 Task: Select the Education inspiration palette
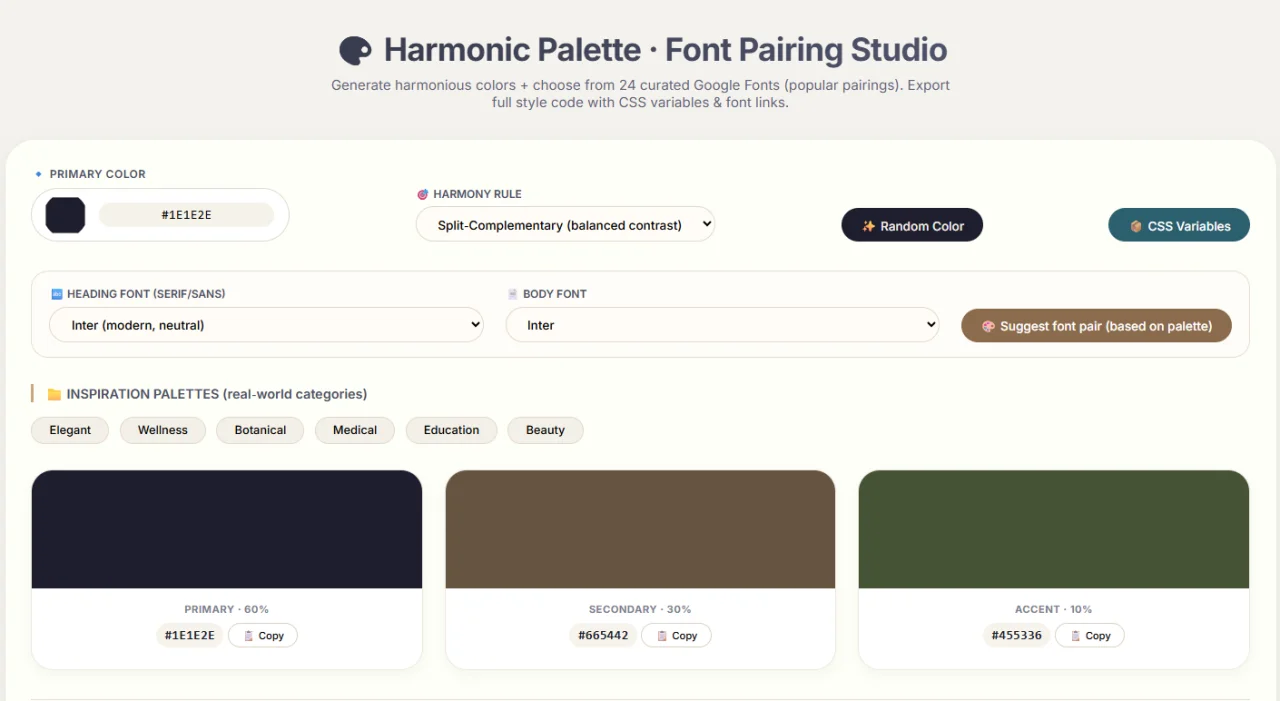(x=451, y=430)
